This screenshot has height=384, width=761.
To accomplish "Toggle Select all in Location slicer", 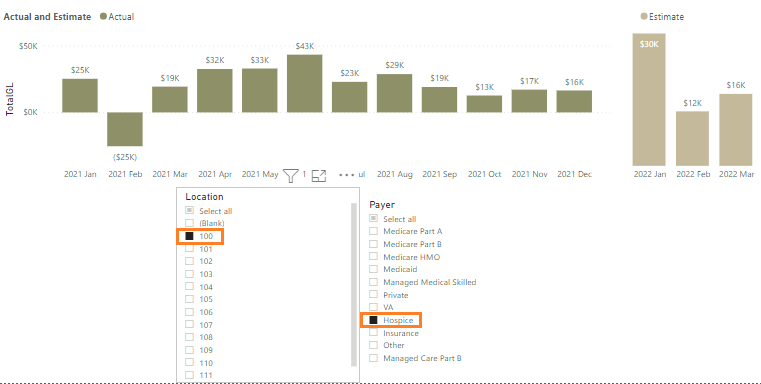I will pos(189,211).
